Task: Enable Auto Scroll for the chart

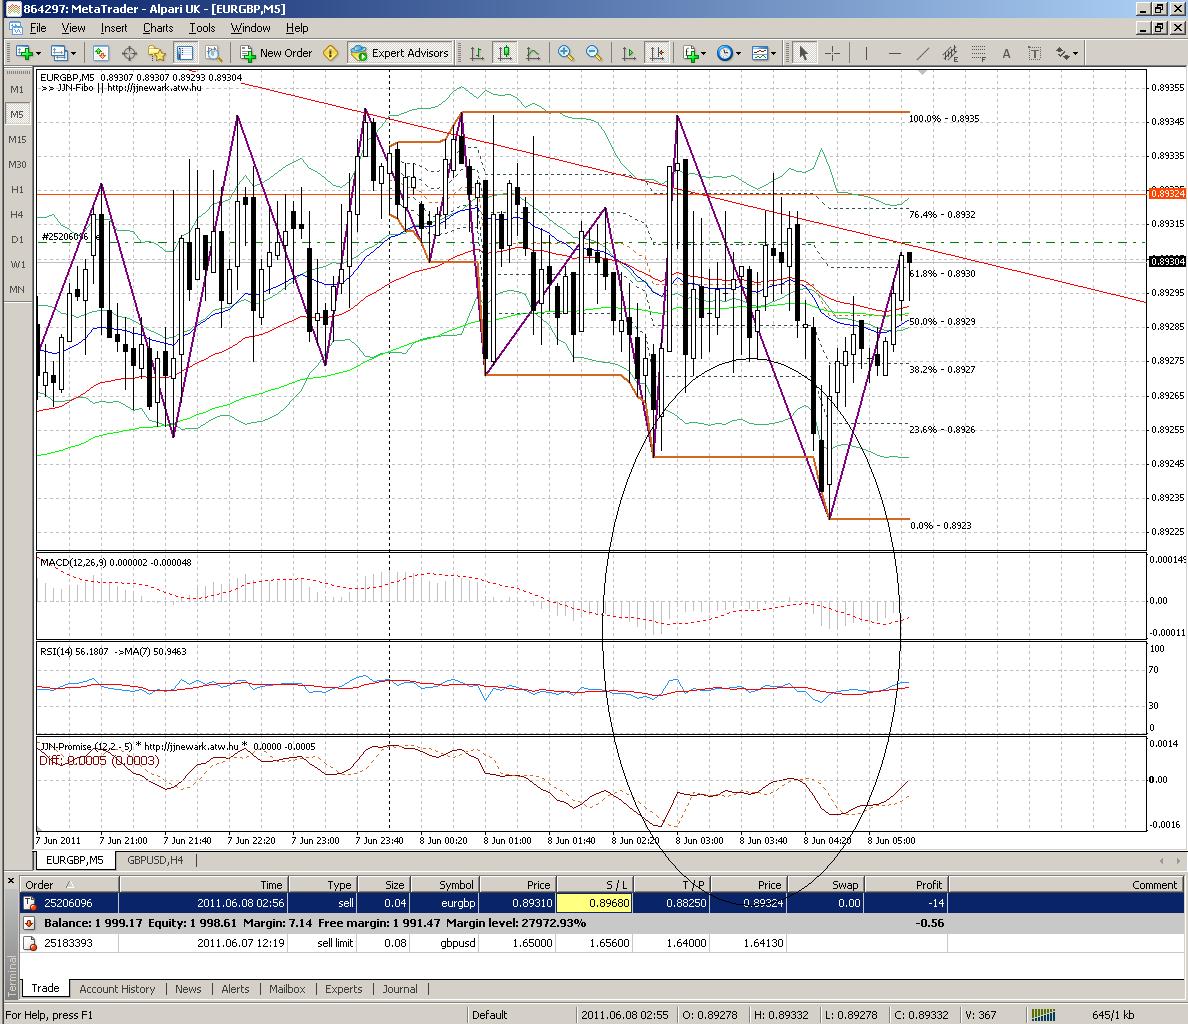Action: 627,53
